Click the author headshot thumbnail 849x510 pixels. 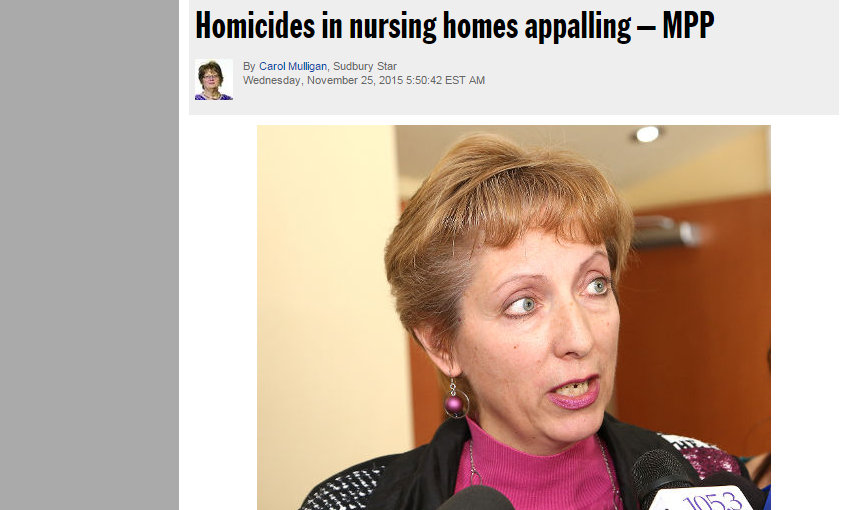[214, 80]
